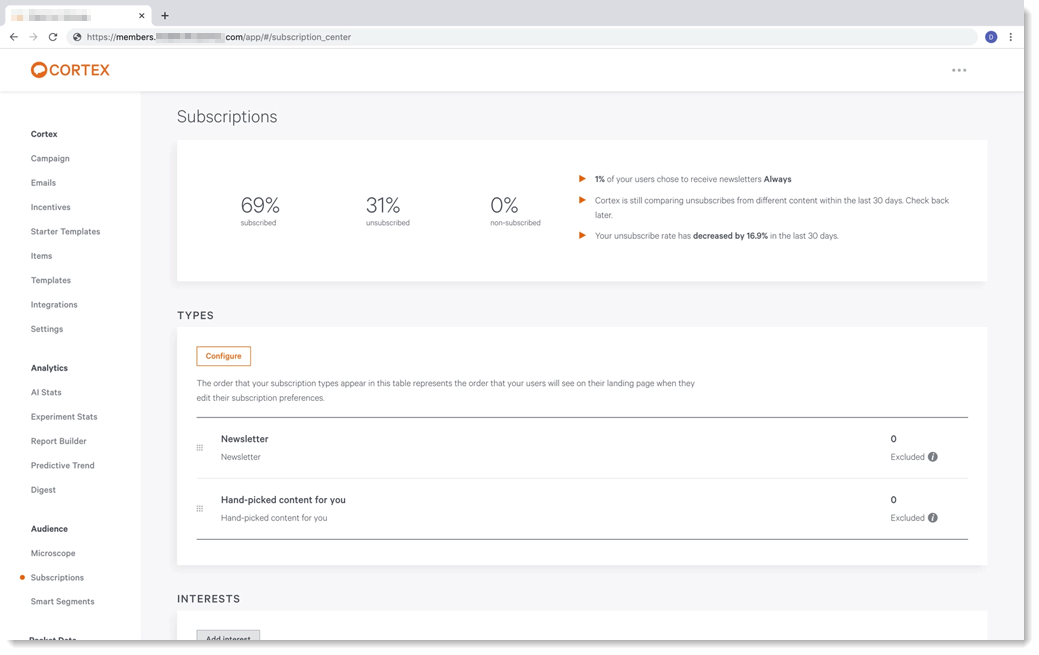The width and height of the screenshot is (1039, 655).
Task: Click the unsubscribe rate decreased by 16.9% insight
Action: 716,236
